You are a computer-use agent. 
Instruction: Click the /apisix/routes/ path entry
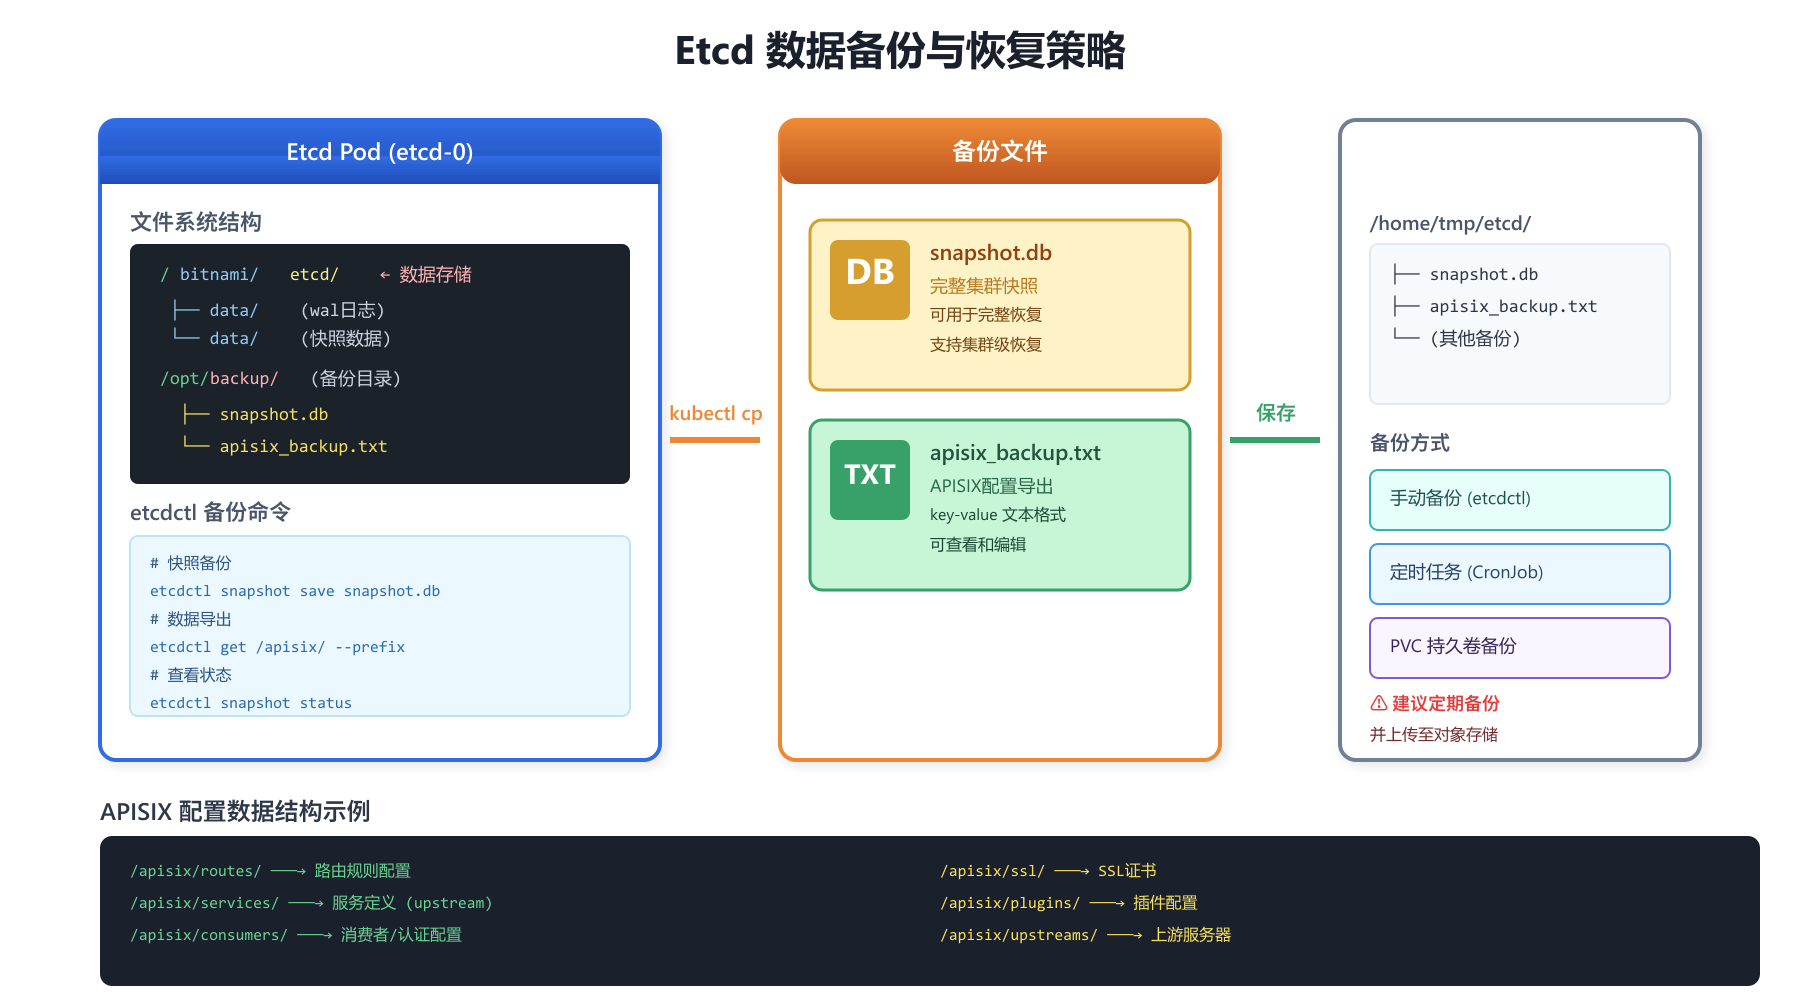tap(196, 871)
